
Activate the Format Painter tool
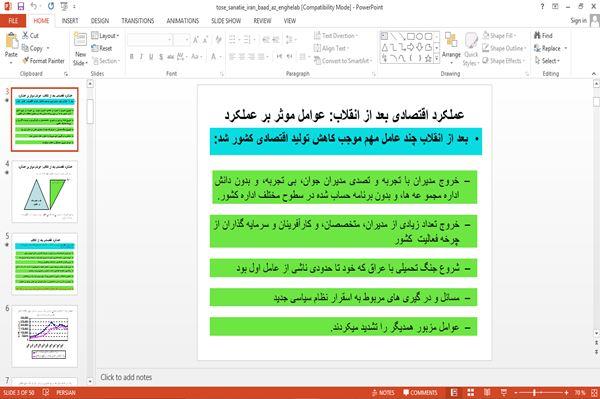coord(43,60)
